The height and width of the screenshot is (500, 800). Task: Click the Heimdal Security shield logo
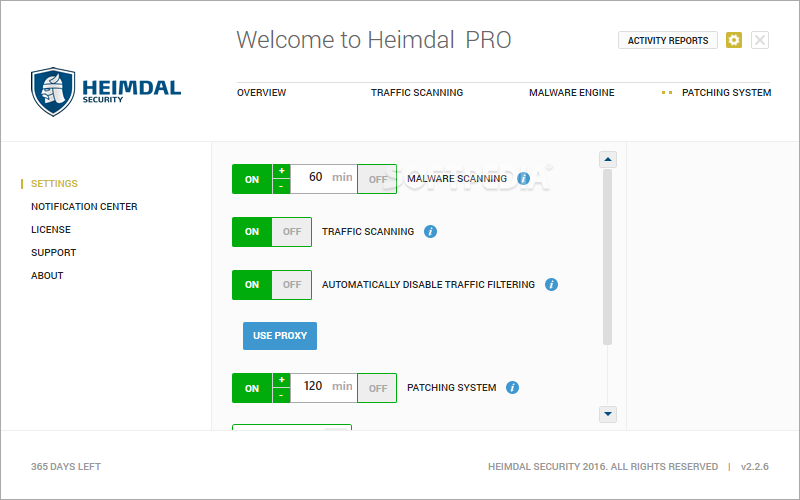53,92
